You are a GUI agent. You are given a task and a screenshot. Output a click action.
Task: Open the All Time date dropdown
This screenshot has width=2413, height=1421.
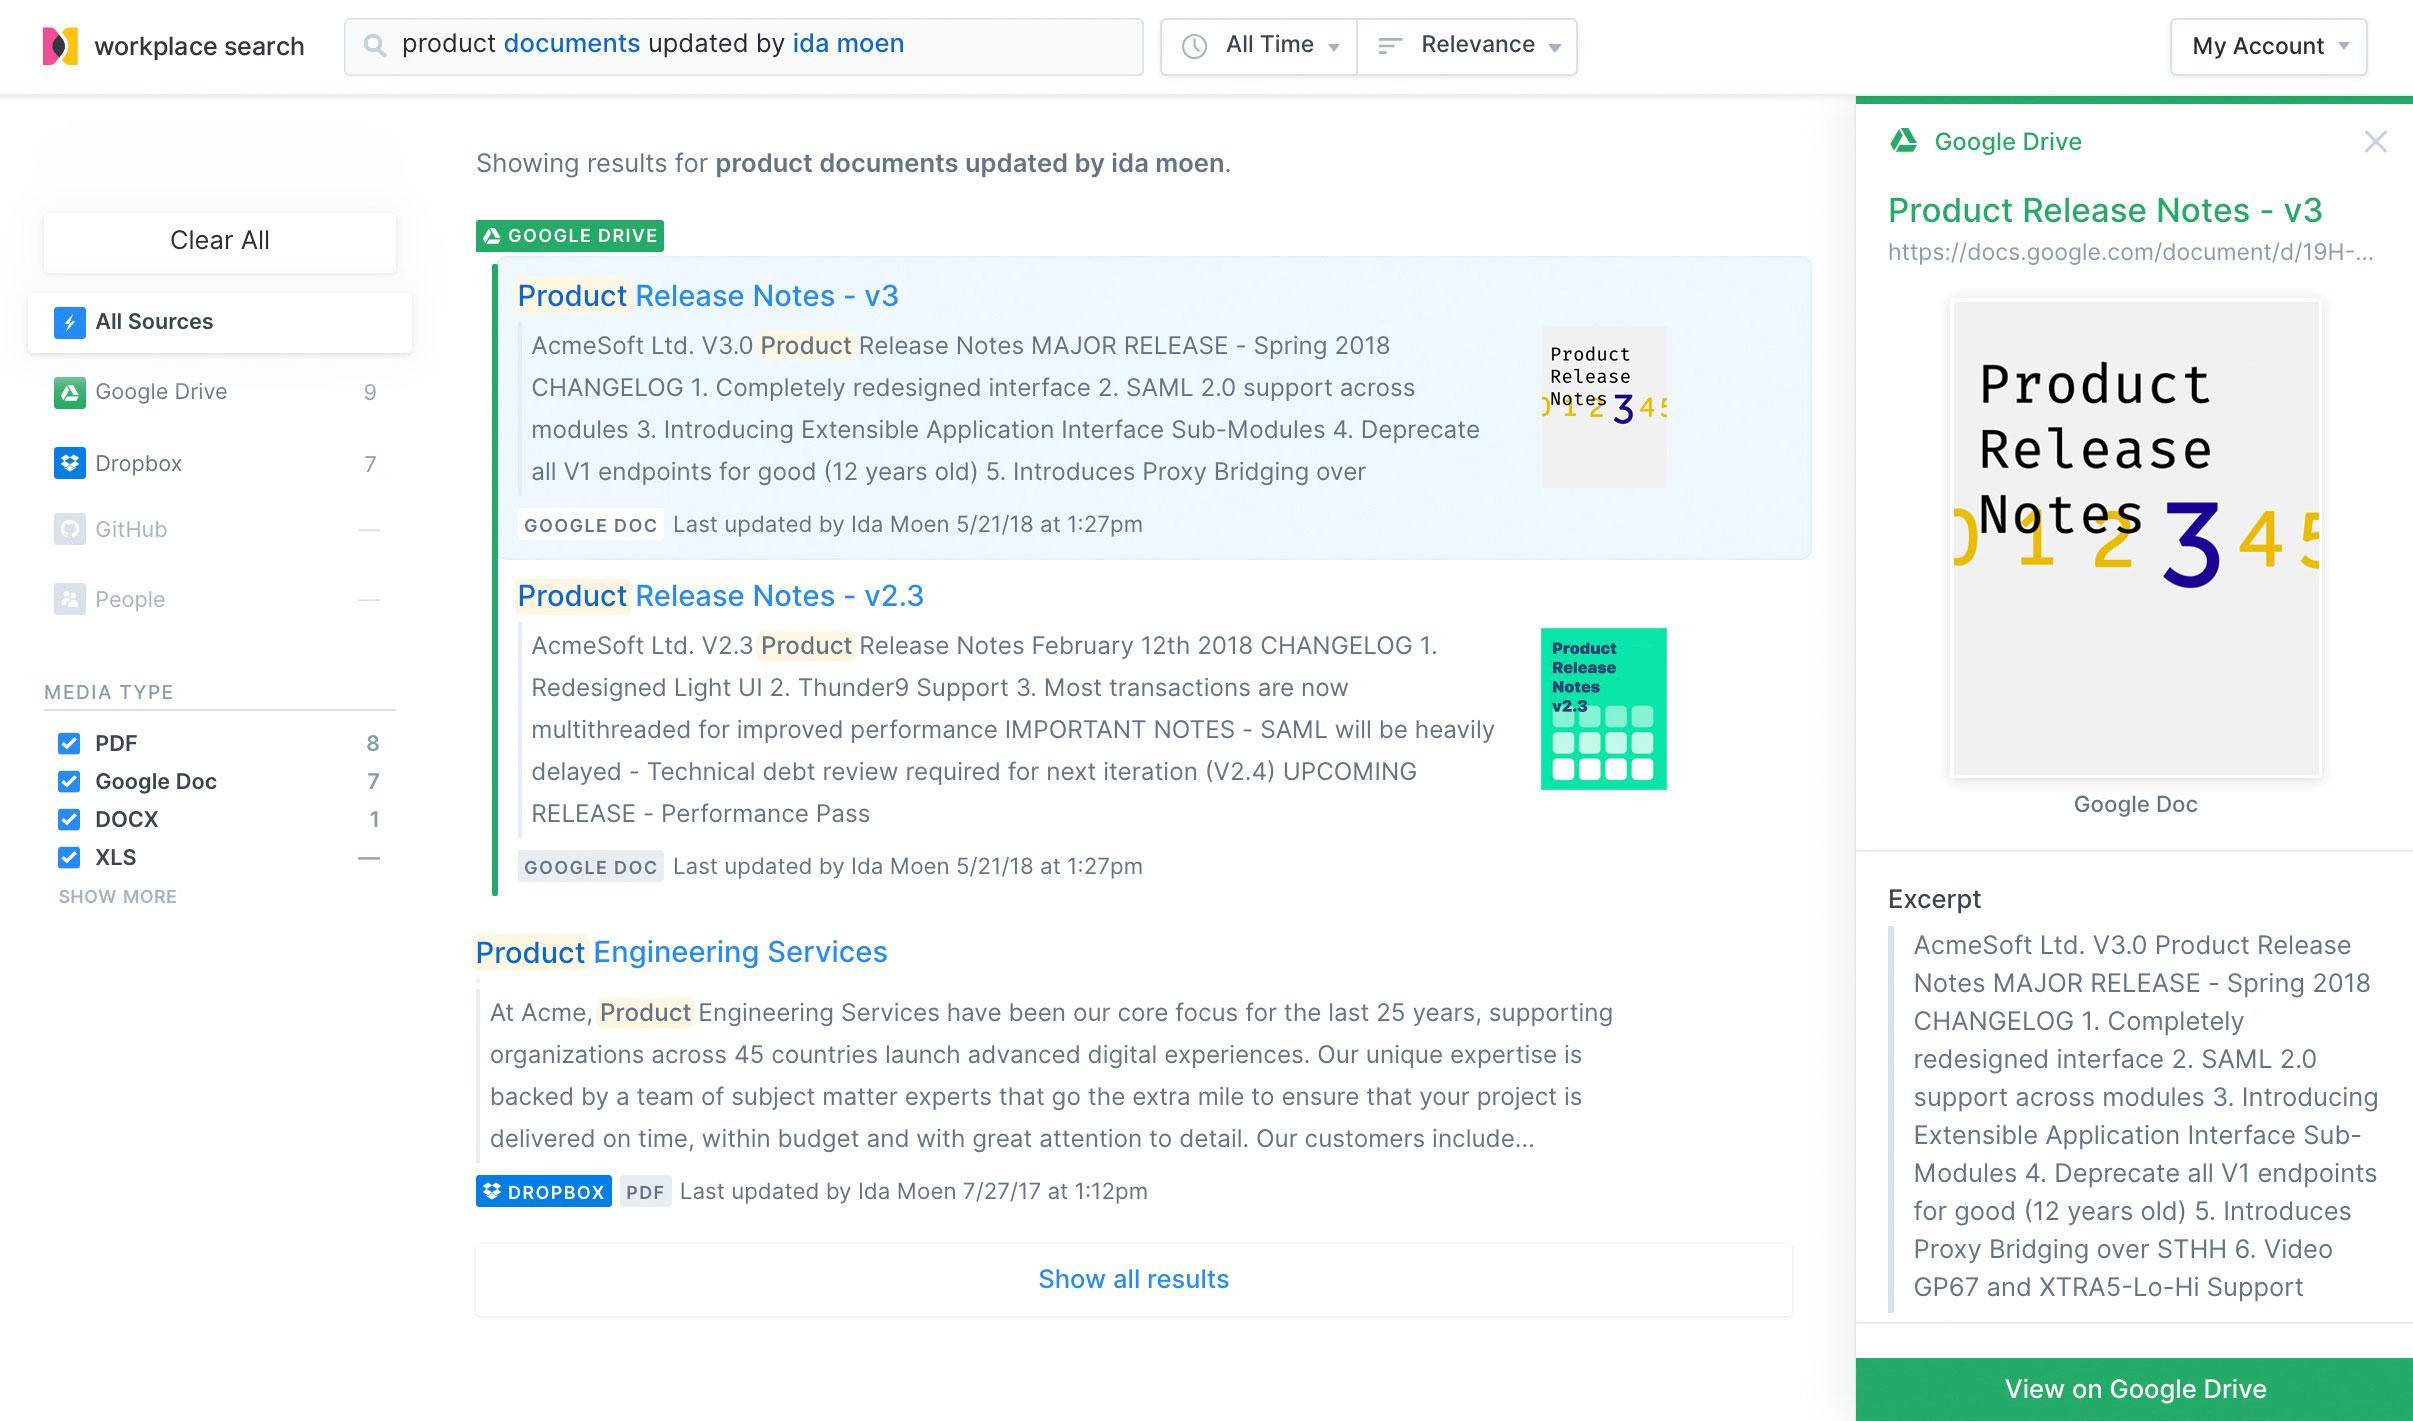(x=1259, y=46)
